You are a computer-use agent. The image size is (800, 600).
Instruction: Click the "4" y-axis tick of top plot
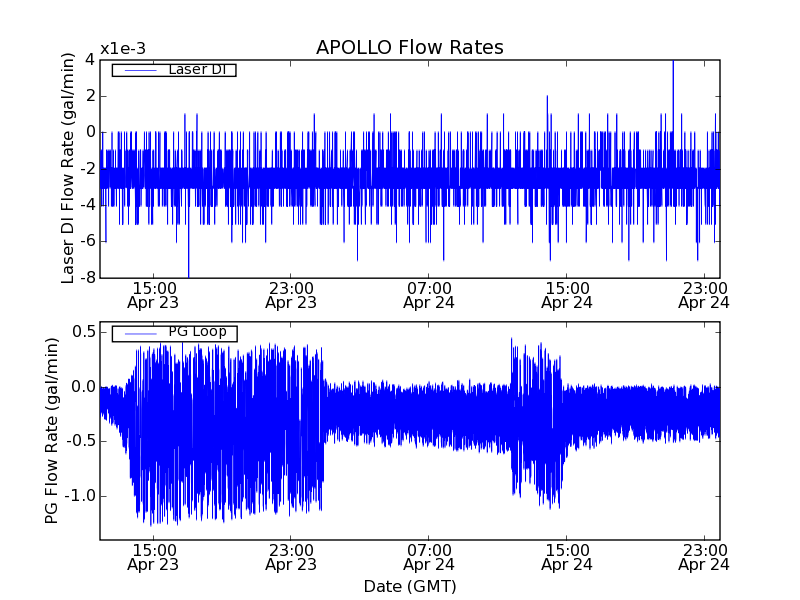click(x=90, y=60)
